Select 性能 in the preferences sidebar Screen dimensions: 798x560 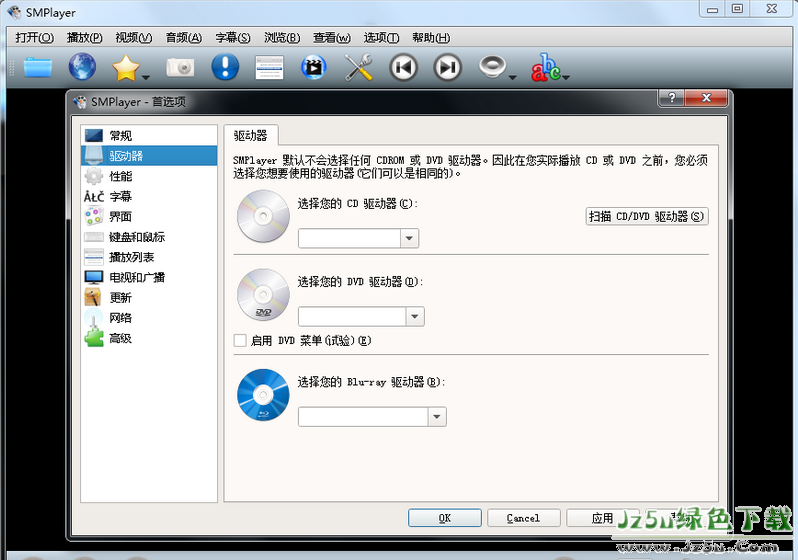point(149,176)
